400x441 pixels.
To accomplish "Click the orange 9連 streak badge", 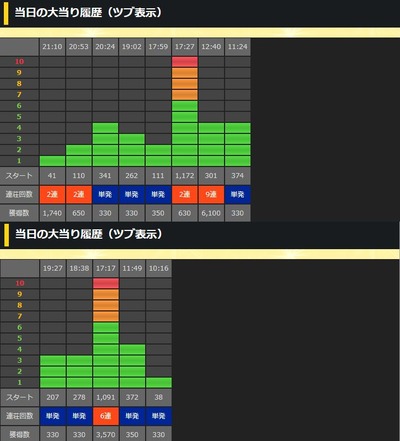I will point(211,194).
